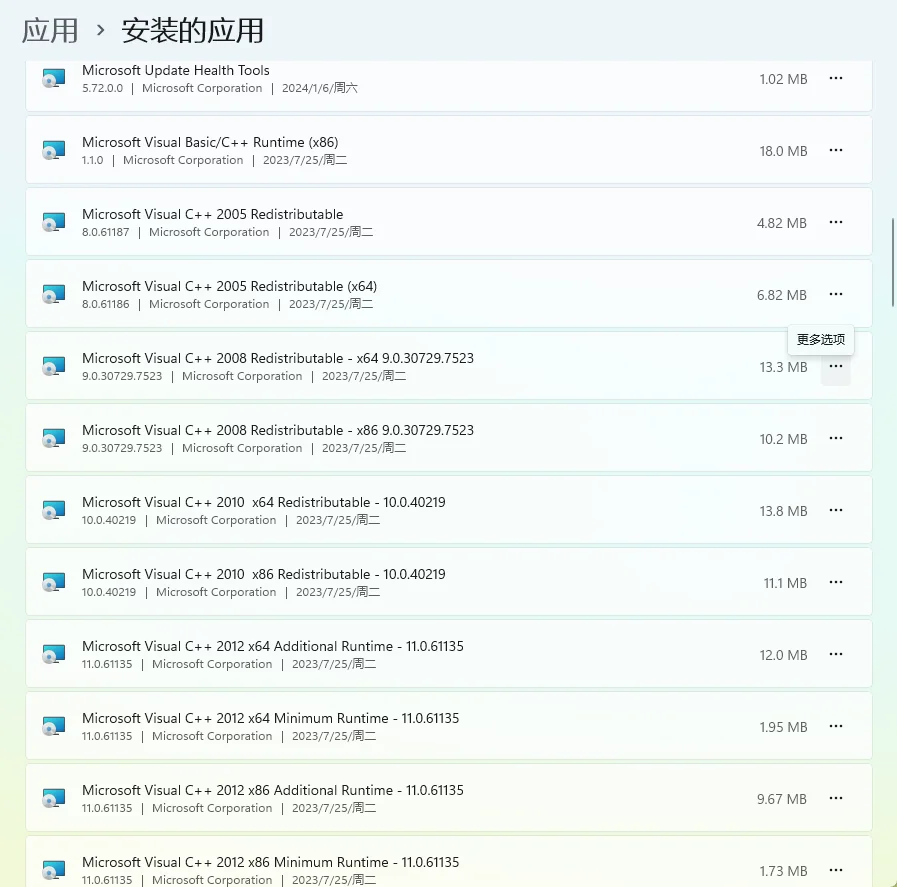This screenshot has height=887, width=897.
Task: Click the Visual C++ 2008 x86 app icon
Action: (53, 438)
